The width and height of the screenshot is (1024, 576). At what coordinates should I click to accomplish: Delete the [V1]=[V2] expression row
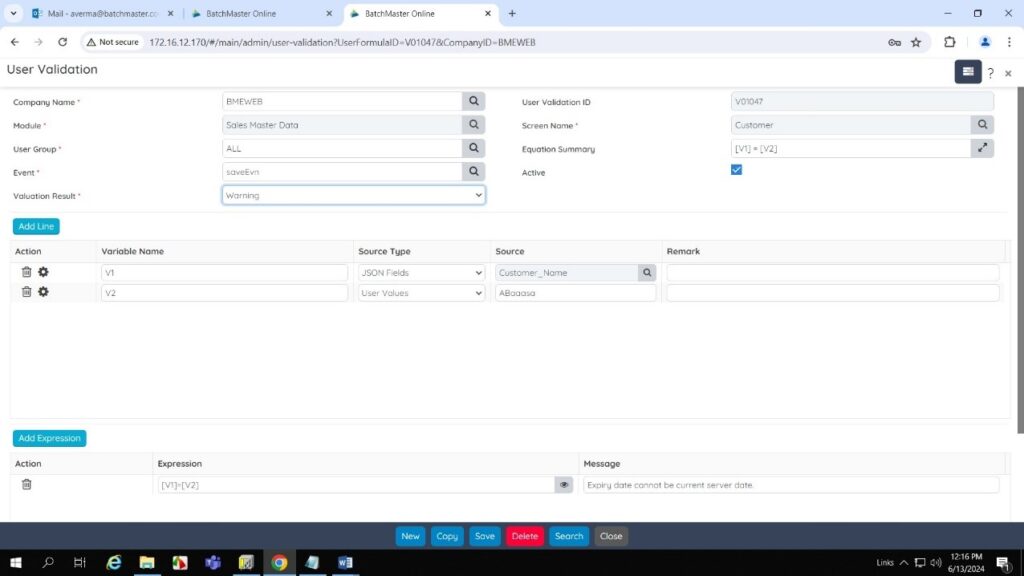click(x=27, y=484)
